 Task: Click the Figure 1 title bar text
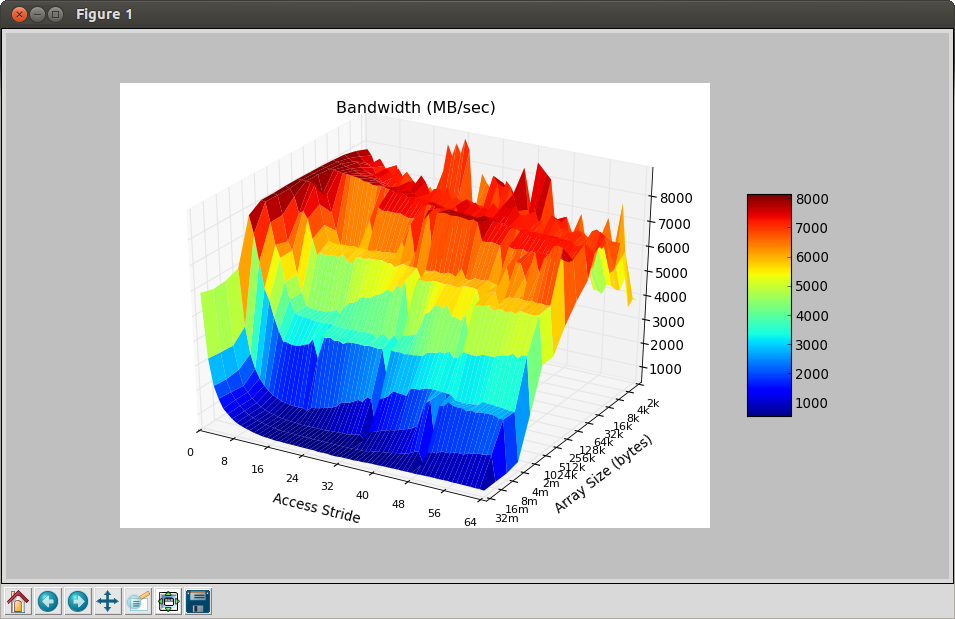(104, 14)
